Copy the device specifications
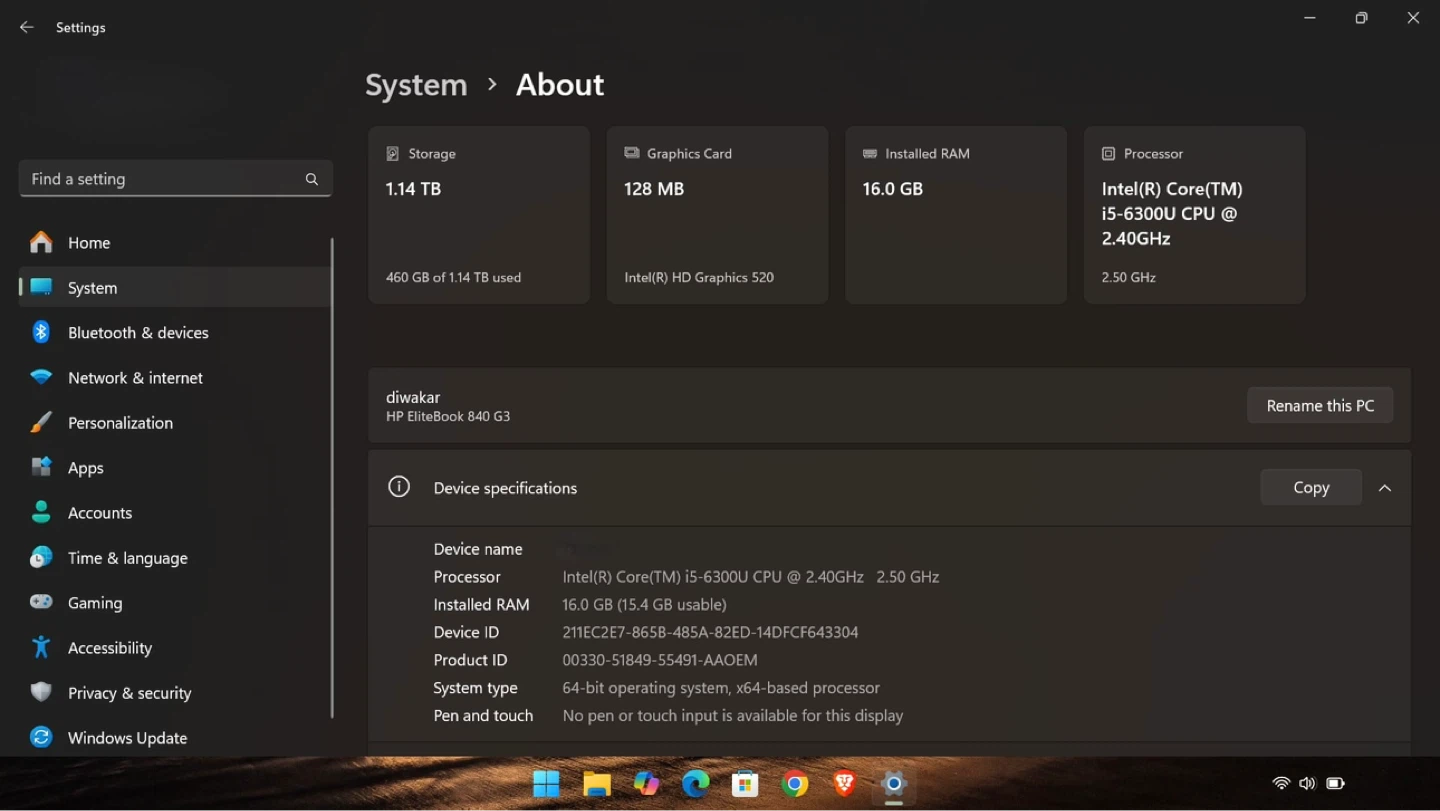Viewport: 1440px width, 811px height. (x=1311, y=487)
